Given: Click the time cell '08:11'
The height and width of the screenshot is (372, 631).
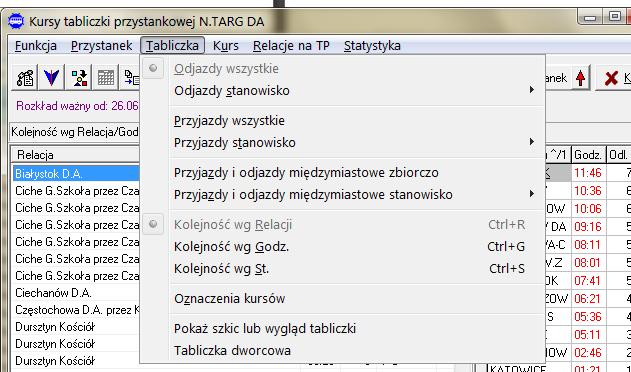Looking at the screenshot, I should 588,245.
